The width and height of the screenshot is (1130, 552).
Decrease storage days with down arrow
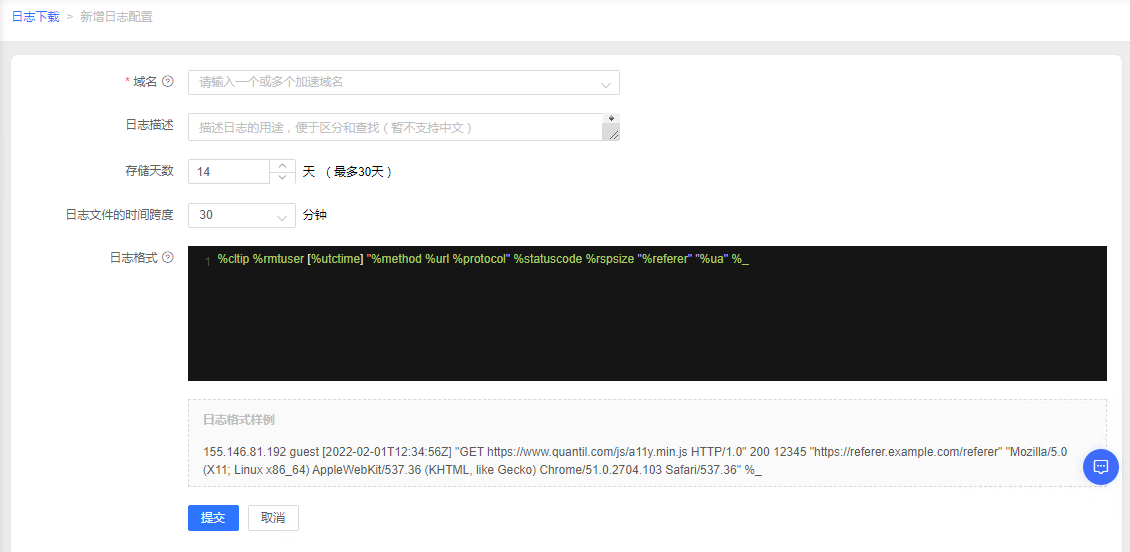(x=282, y=177)
